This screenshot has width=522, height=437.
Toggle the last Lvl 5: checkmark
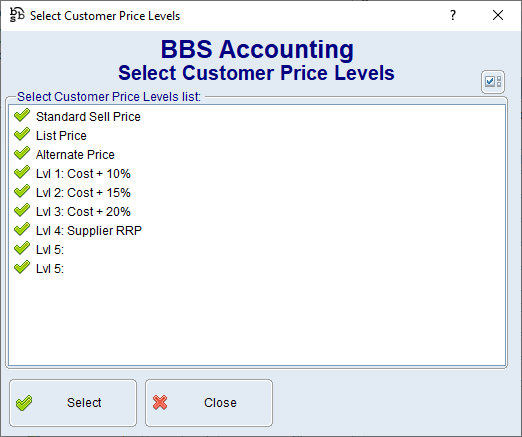[x=22, y=267]
